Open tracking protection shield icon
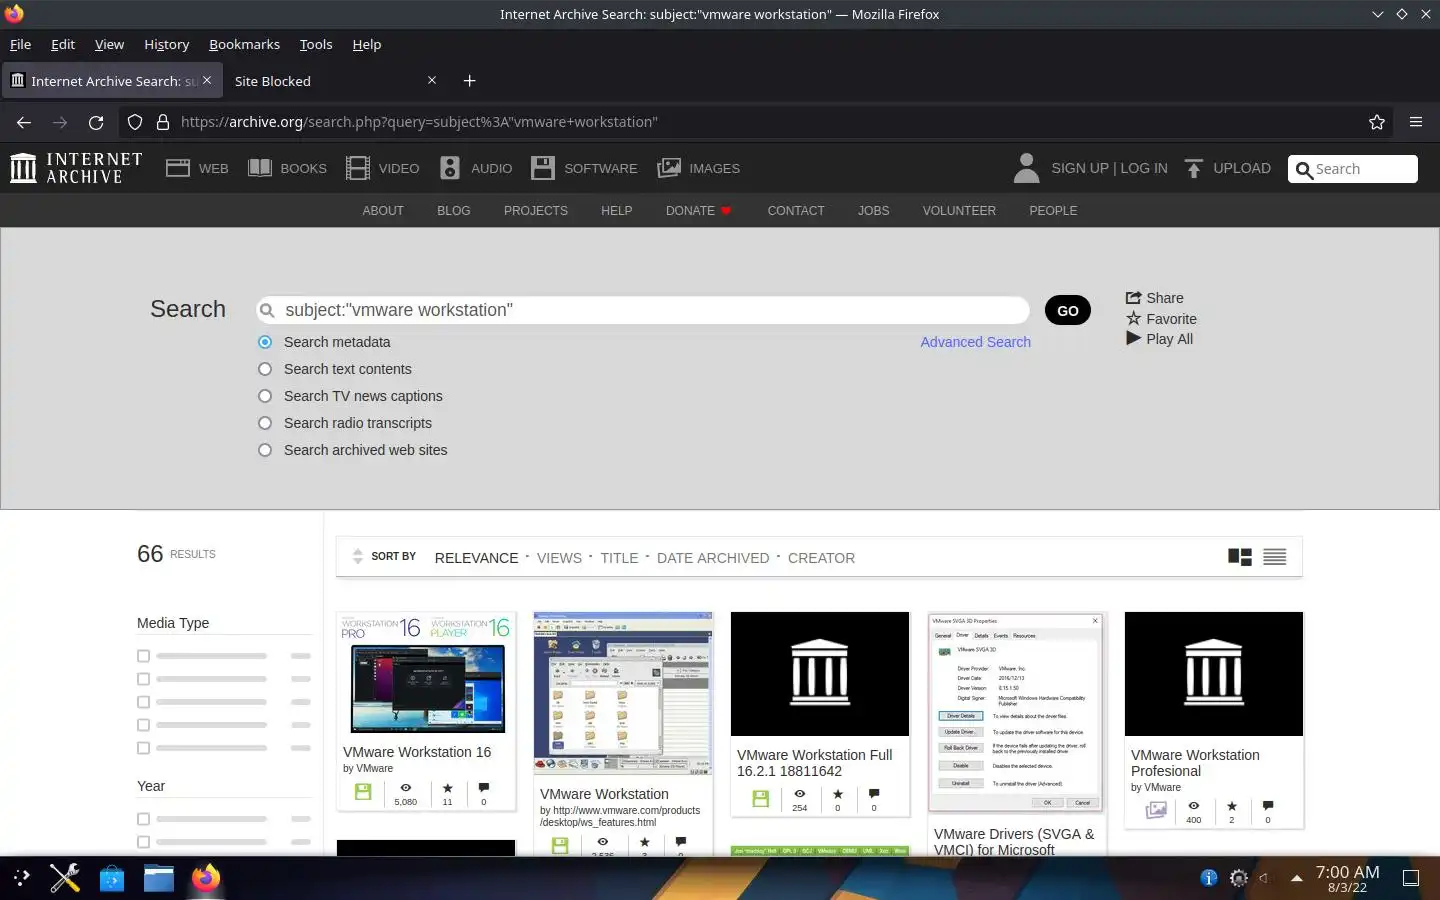1440x900 pixels. point(135,122)
